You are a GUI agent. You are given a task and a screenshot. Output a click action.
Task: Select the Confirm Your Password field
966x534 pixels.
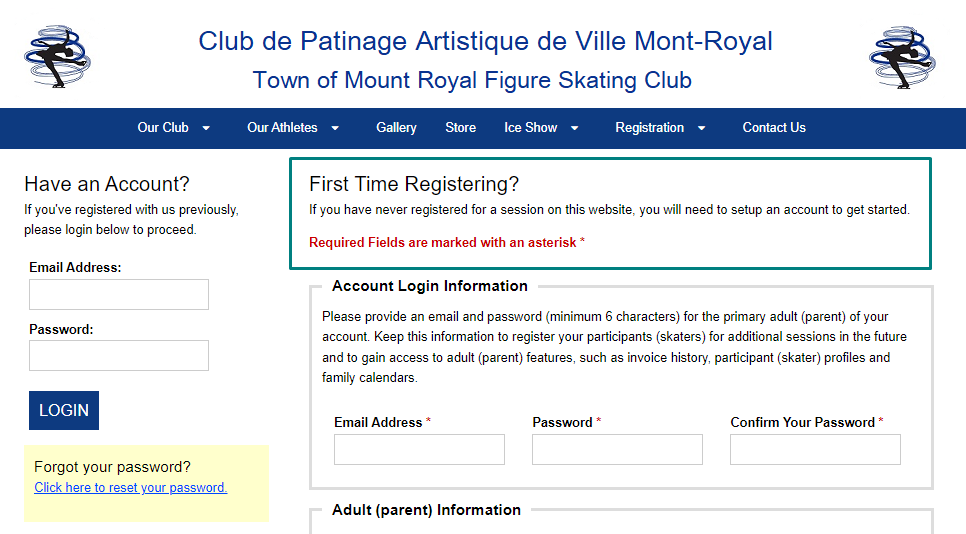pos(816,450)
